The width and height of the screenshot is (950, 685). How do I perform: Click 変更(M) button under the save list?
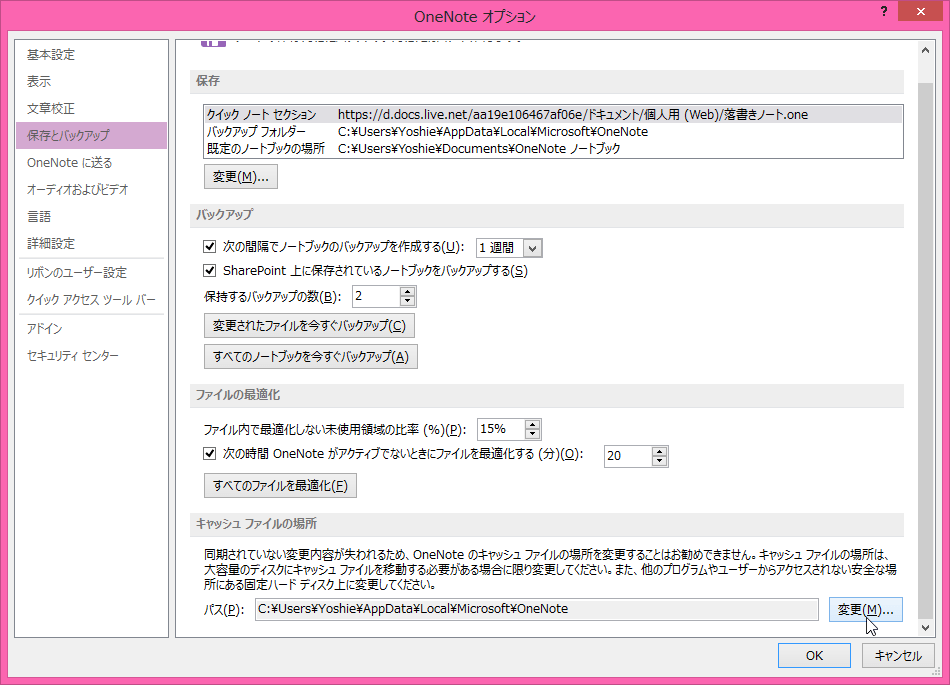[x=241, y=177]
